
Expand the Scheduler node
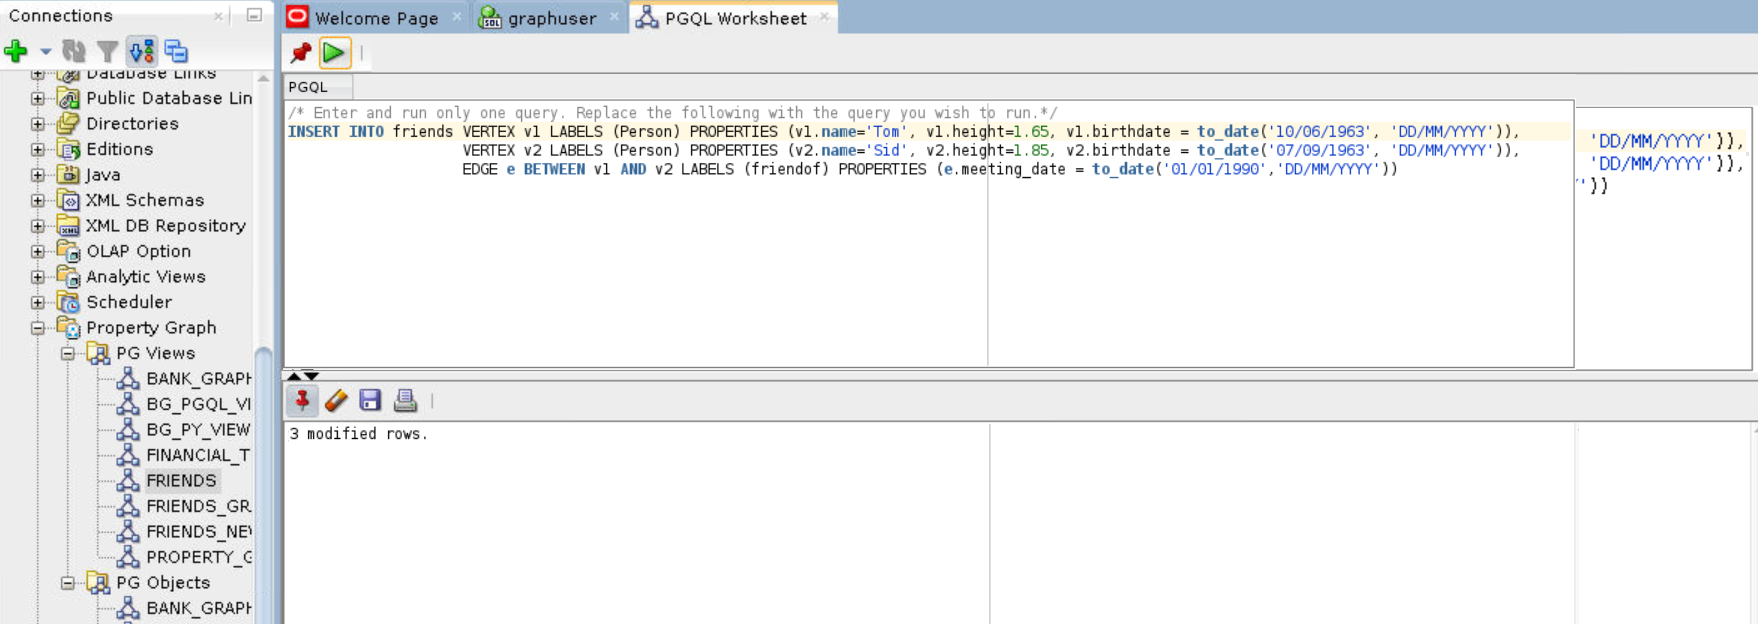click(38, 302)
